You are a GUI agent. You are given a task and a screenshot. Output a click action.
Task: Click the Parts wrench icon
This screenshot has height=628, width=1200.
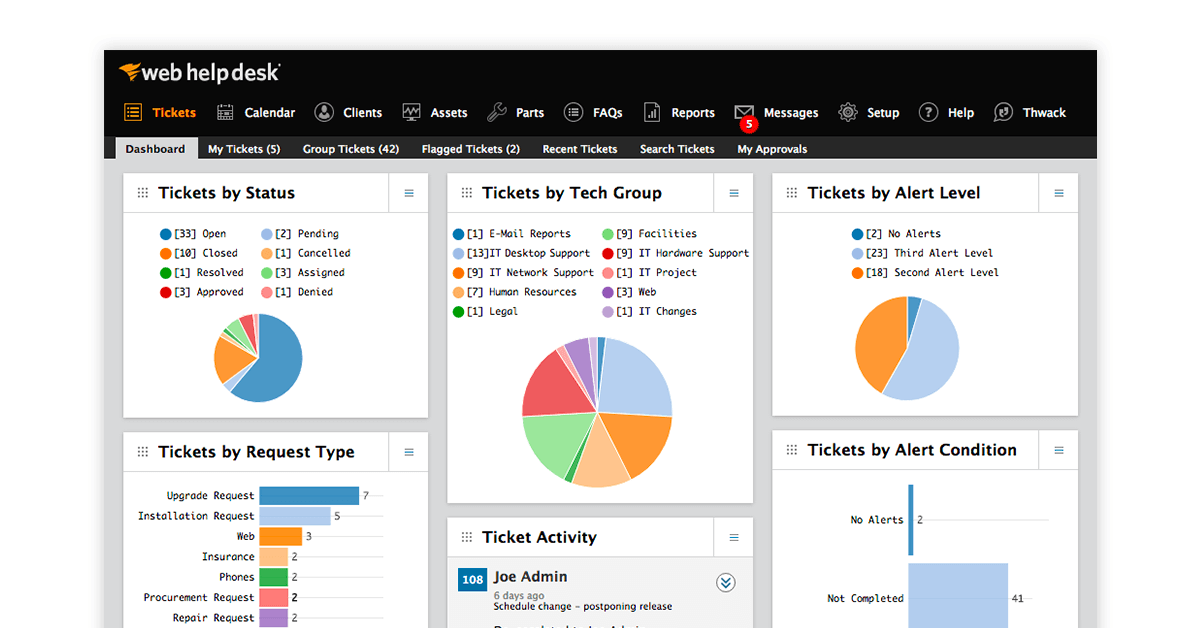click(497, 113)
